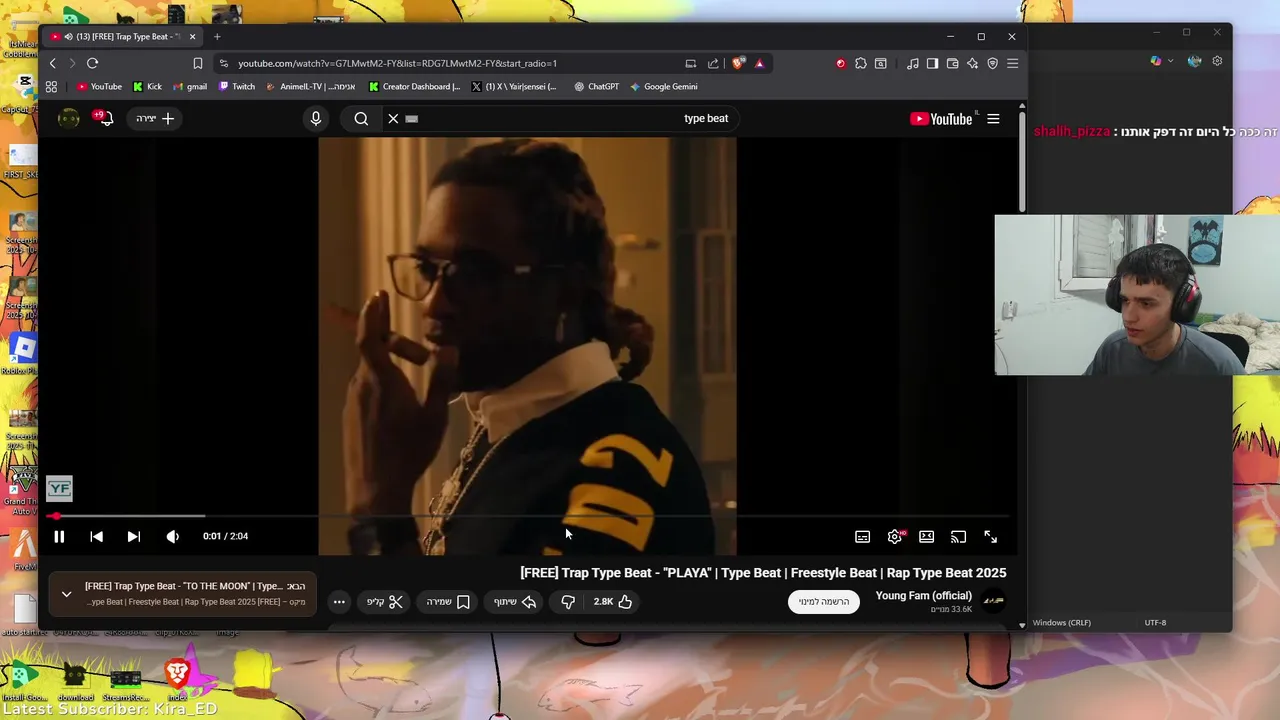Open Young Fam channel avatar

993,600
